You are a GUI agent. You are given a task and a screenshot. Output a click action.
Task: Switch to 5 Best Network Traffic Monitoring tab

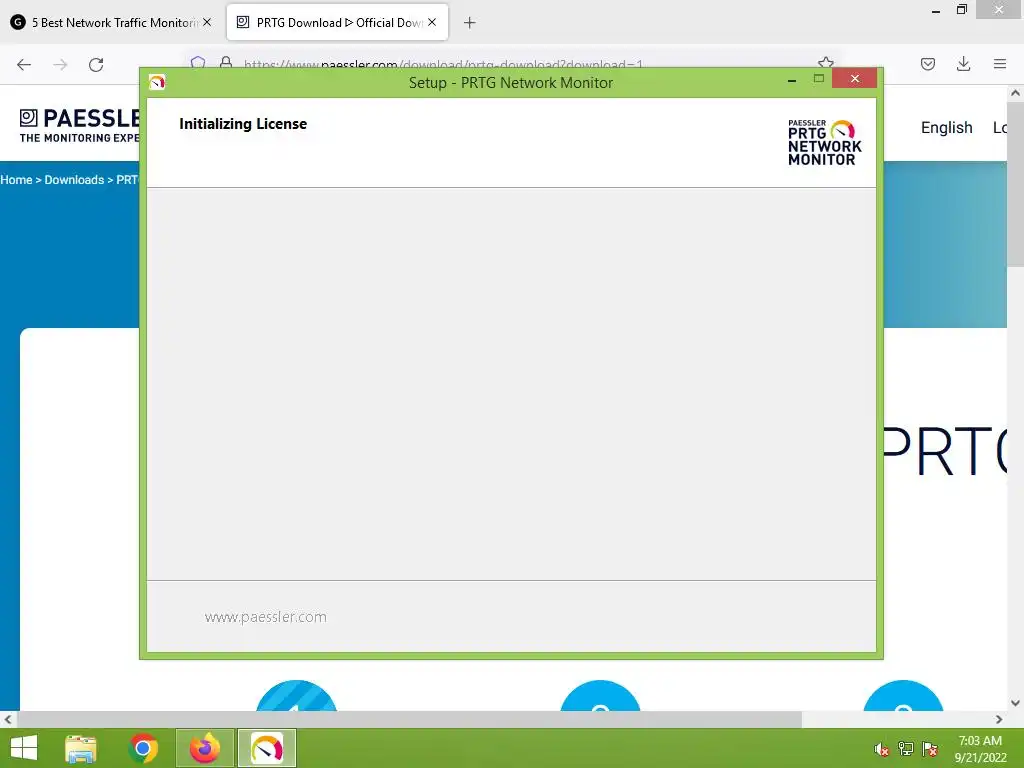click(111, 22)
